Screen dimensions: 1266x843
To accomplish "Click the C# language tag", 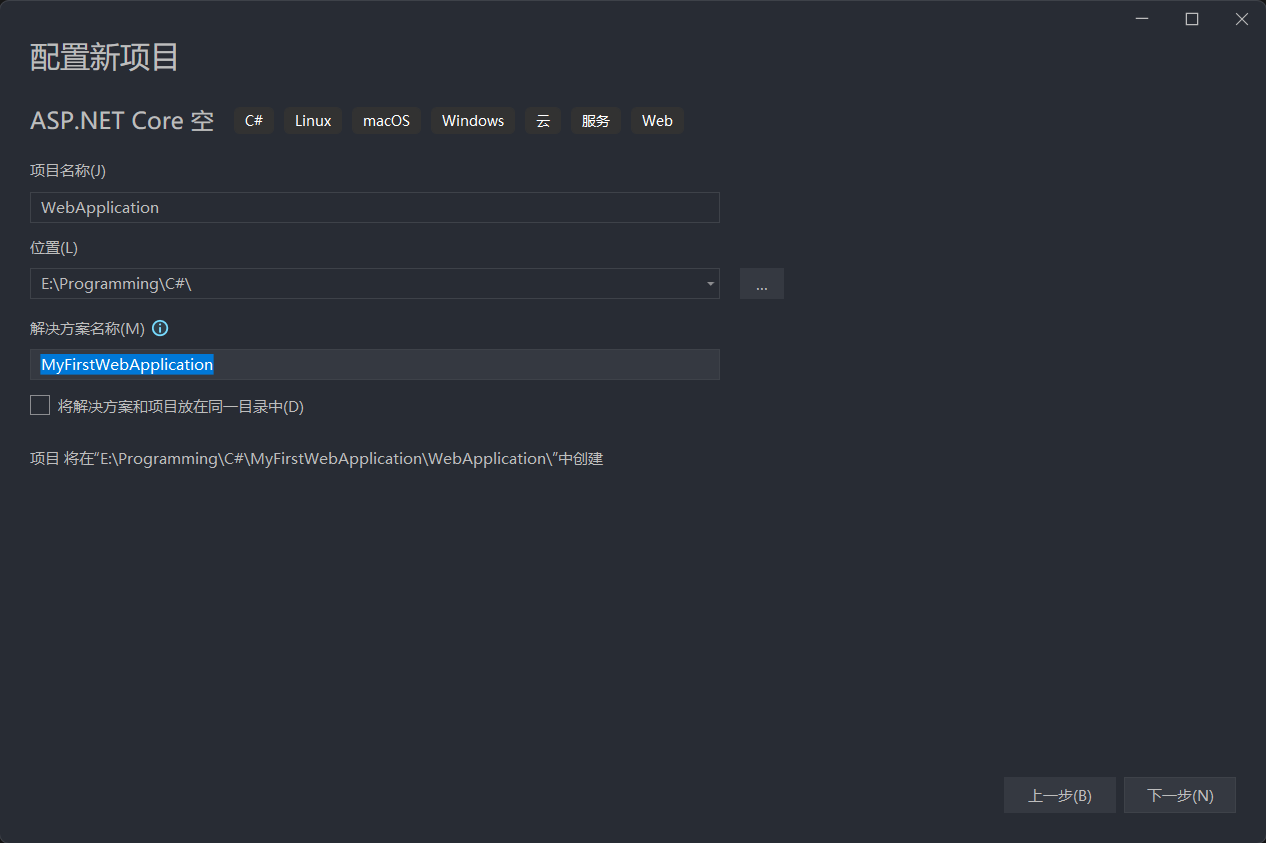I will [254, 121].
